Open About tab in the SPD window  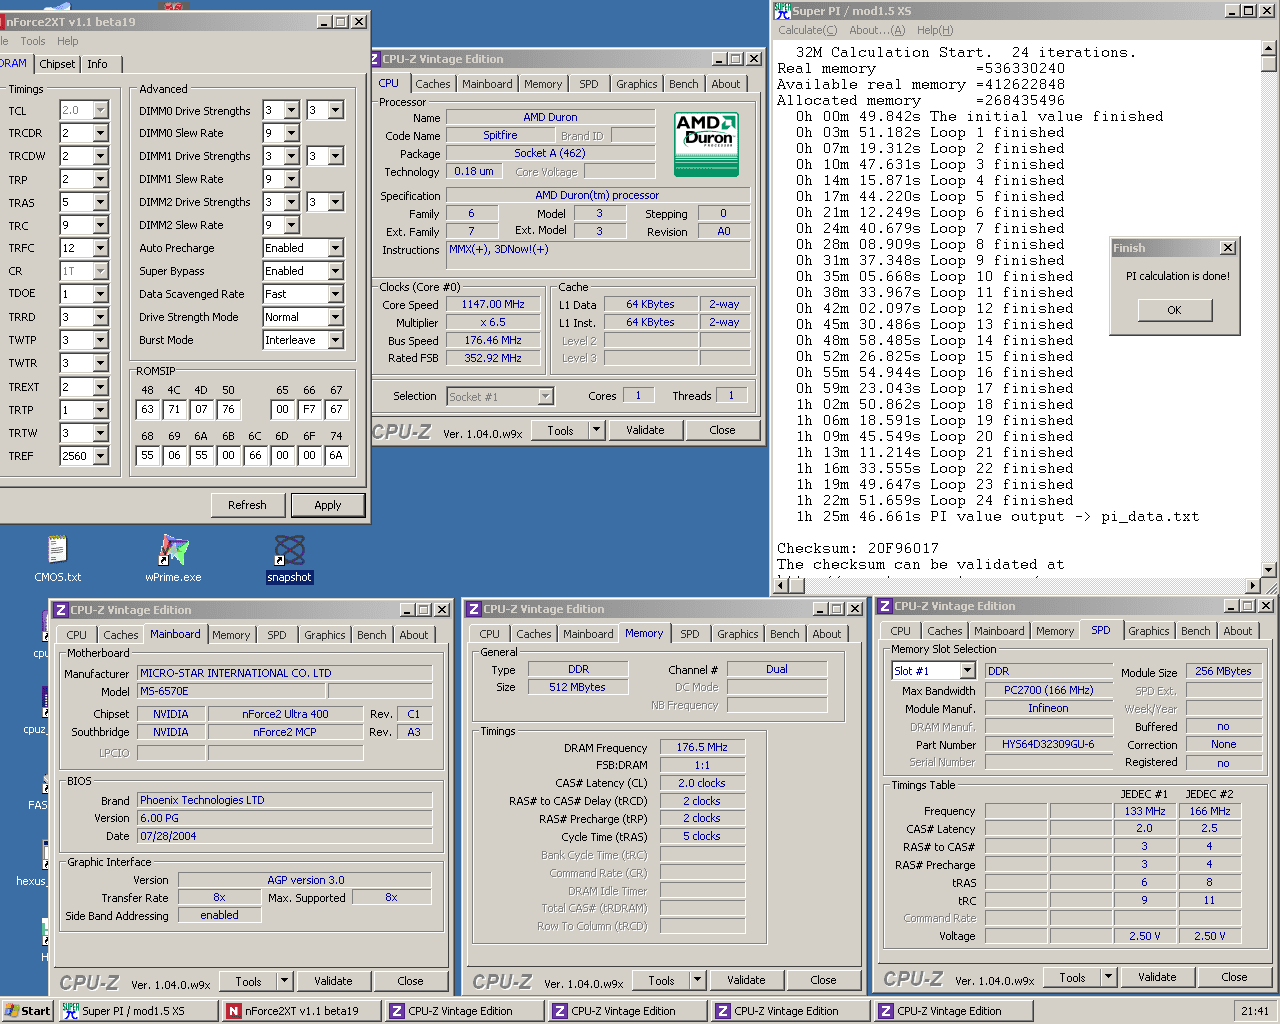tap(1238, 631)
